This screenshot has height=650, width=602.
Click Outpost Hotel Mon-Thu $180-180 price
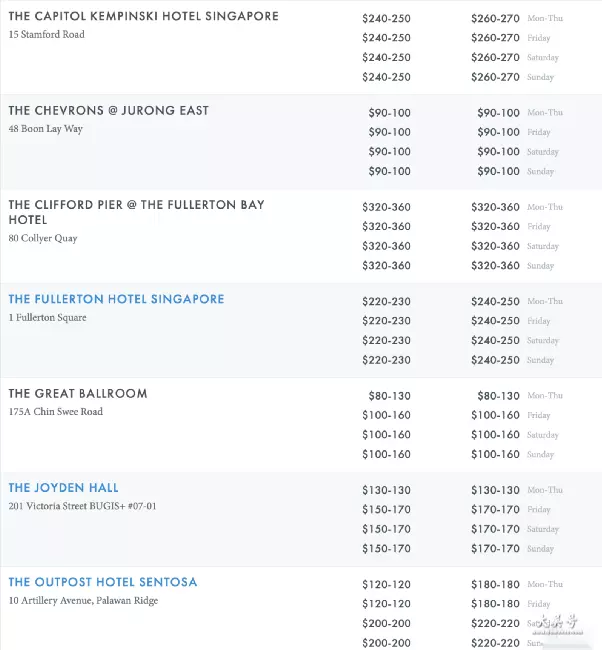pos(495,585)
